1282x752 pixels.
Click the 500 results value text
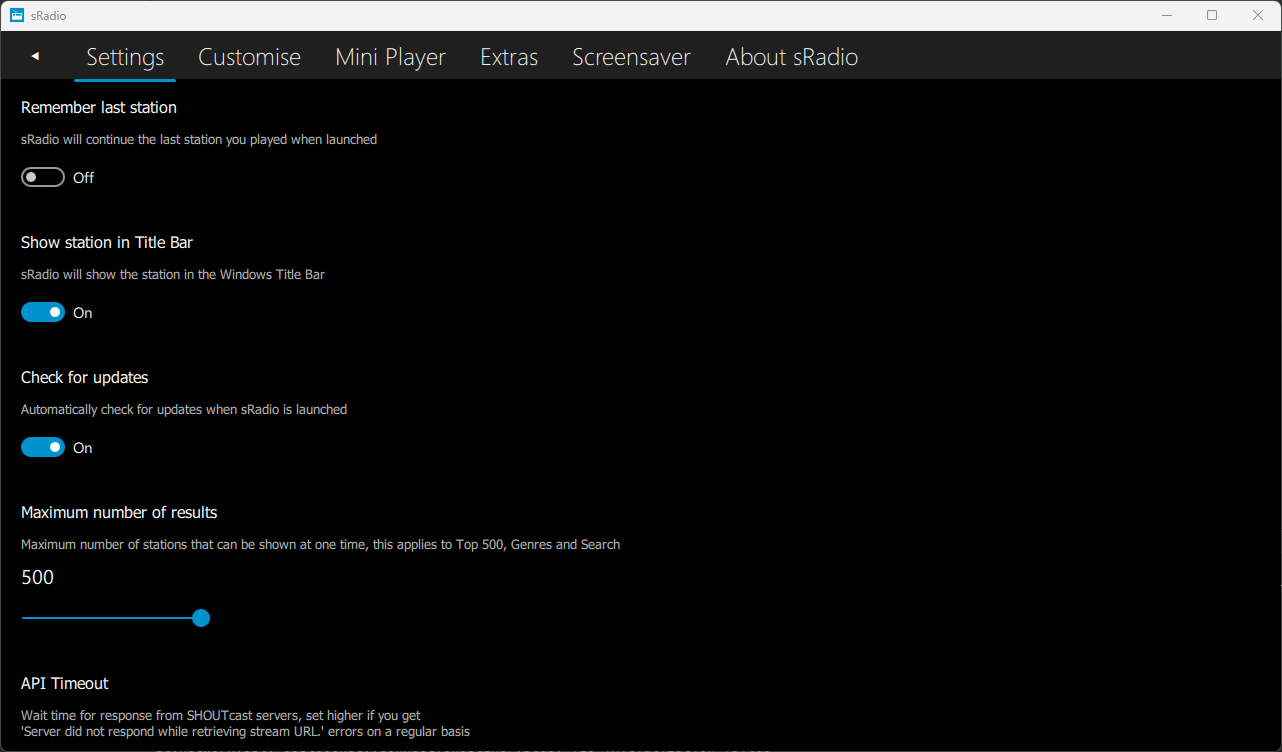tap(38, 577)
